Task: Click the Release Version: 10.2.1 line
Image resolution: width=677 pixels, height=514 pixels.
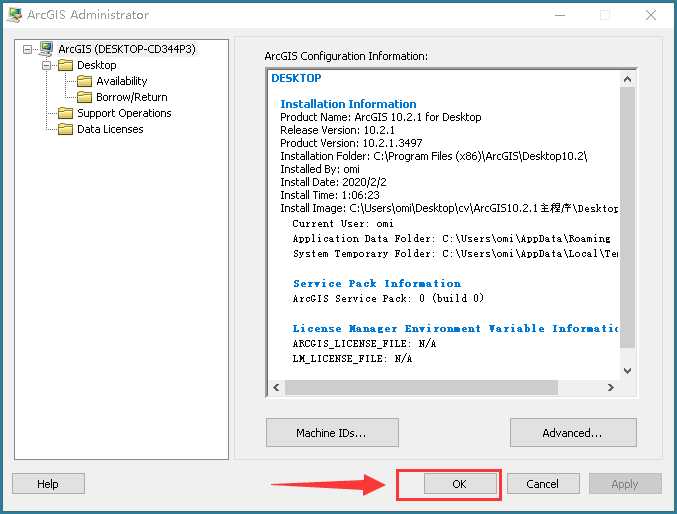Action: (337, 130)
